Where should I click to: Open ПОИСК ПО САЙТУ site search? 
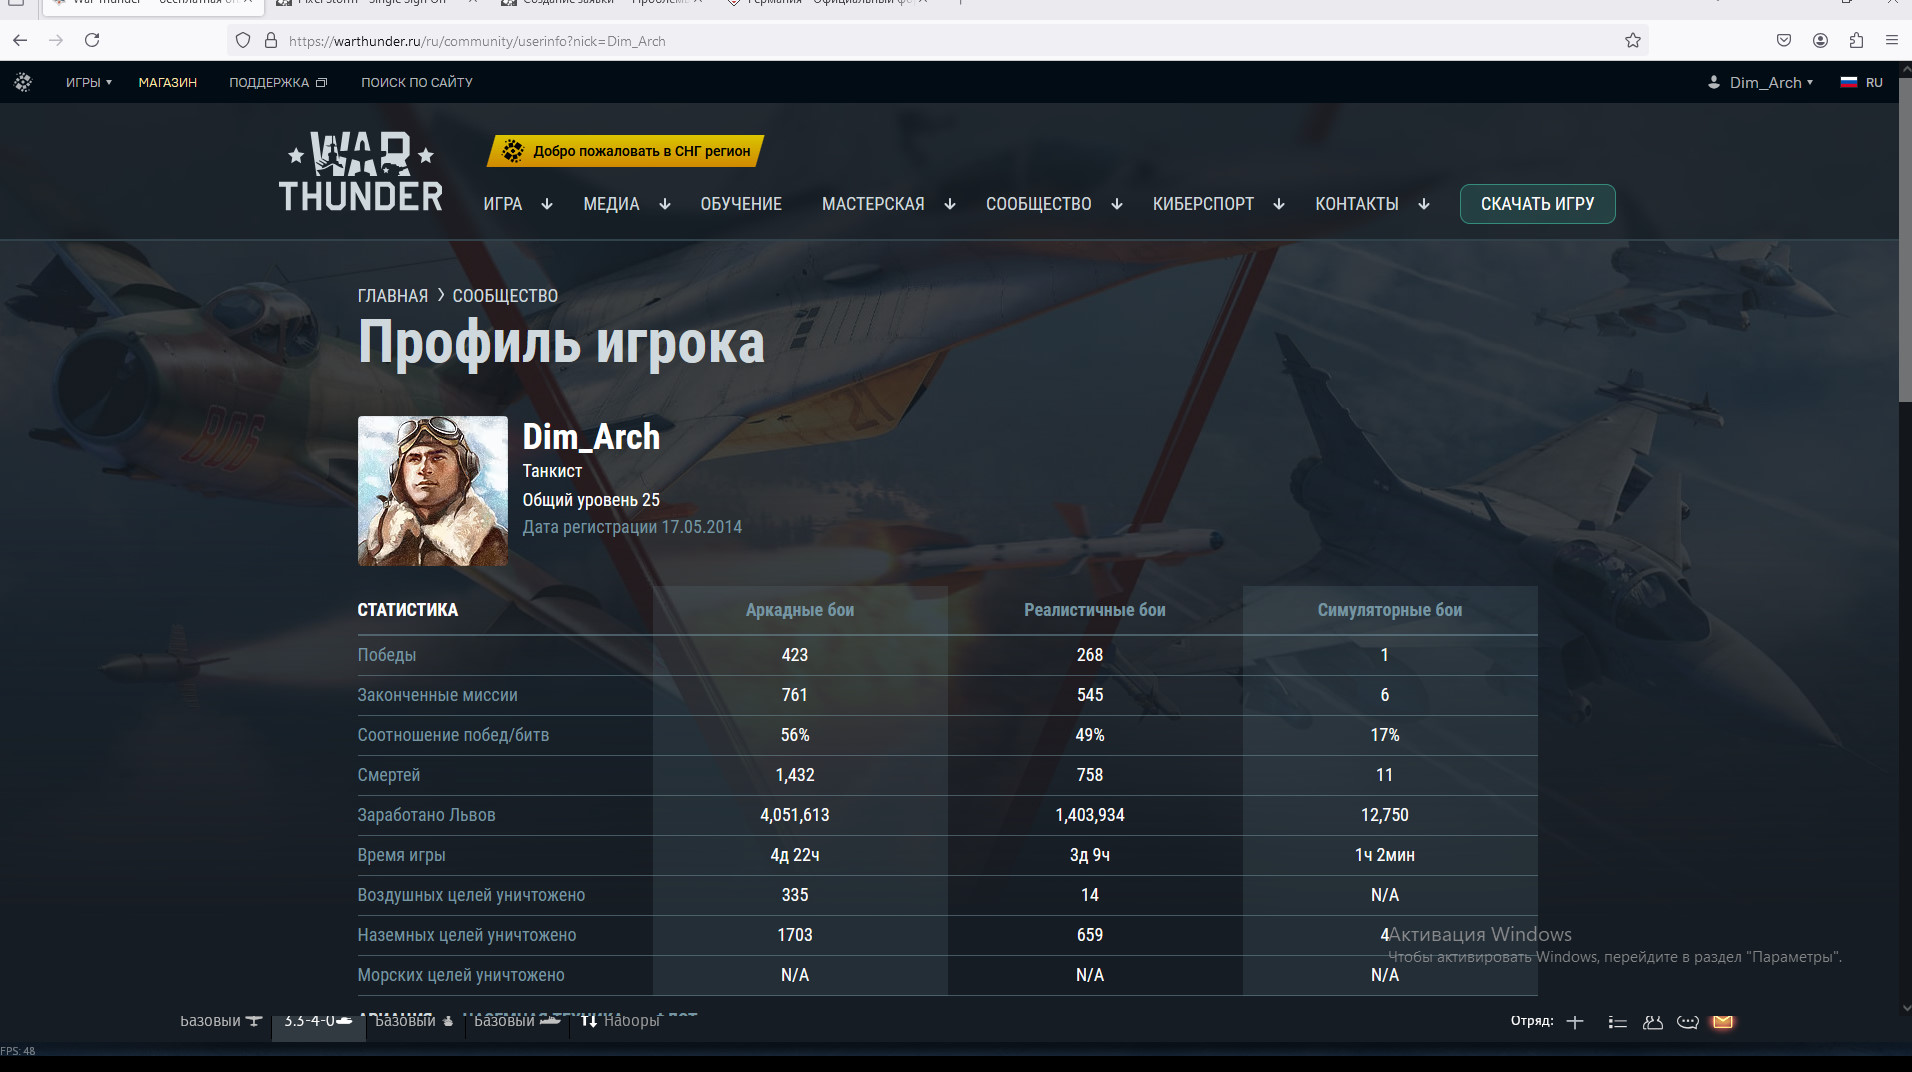[x=417, y=82]
